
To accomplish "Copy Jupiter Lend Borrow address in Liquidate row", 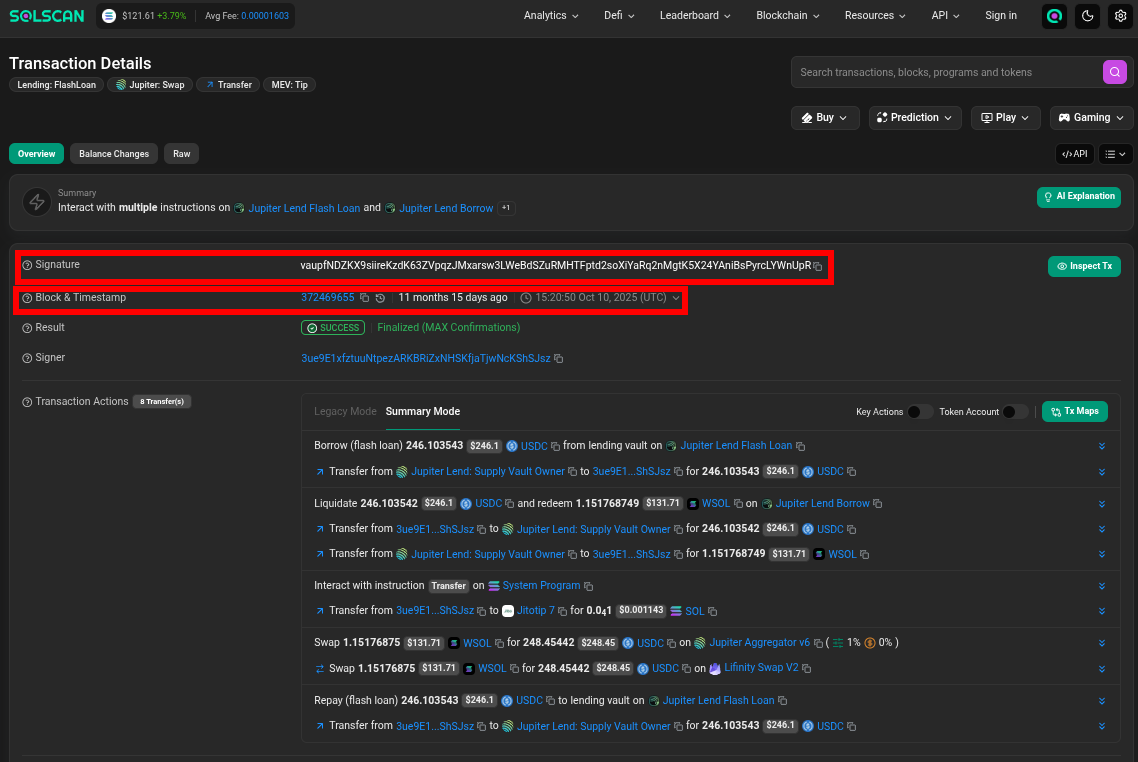I will (x=877, y=504).
